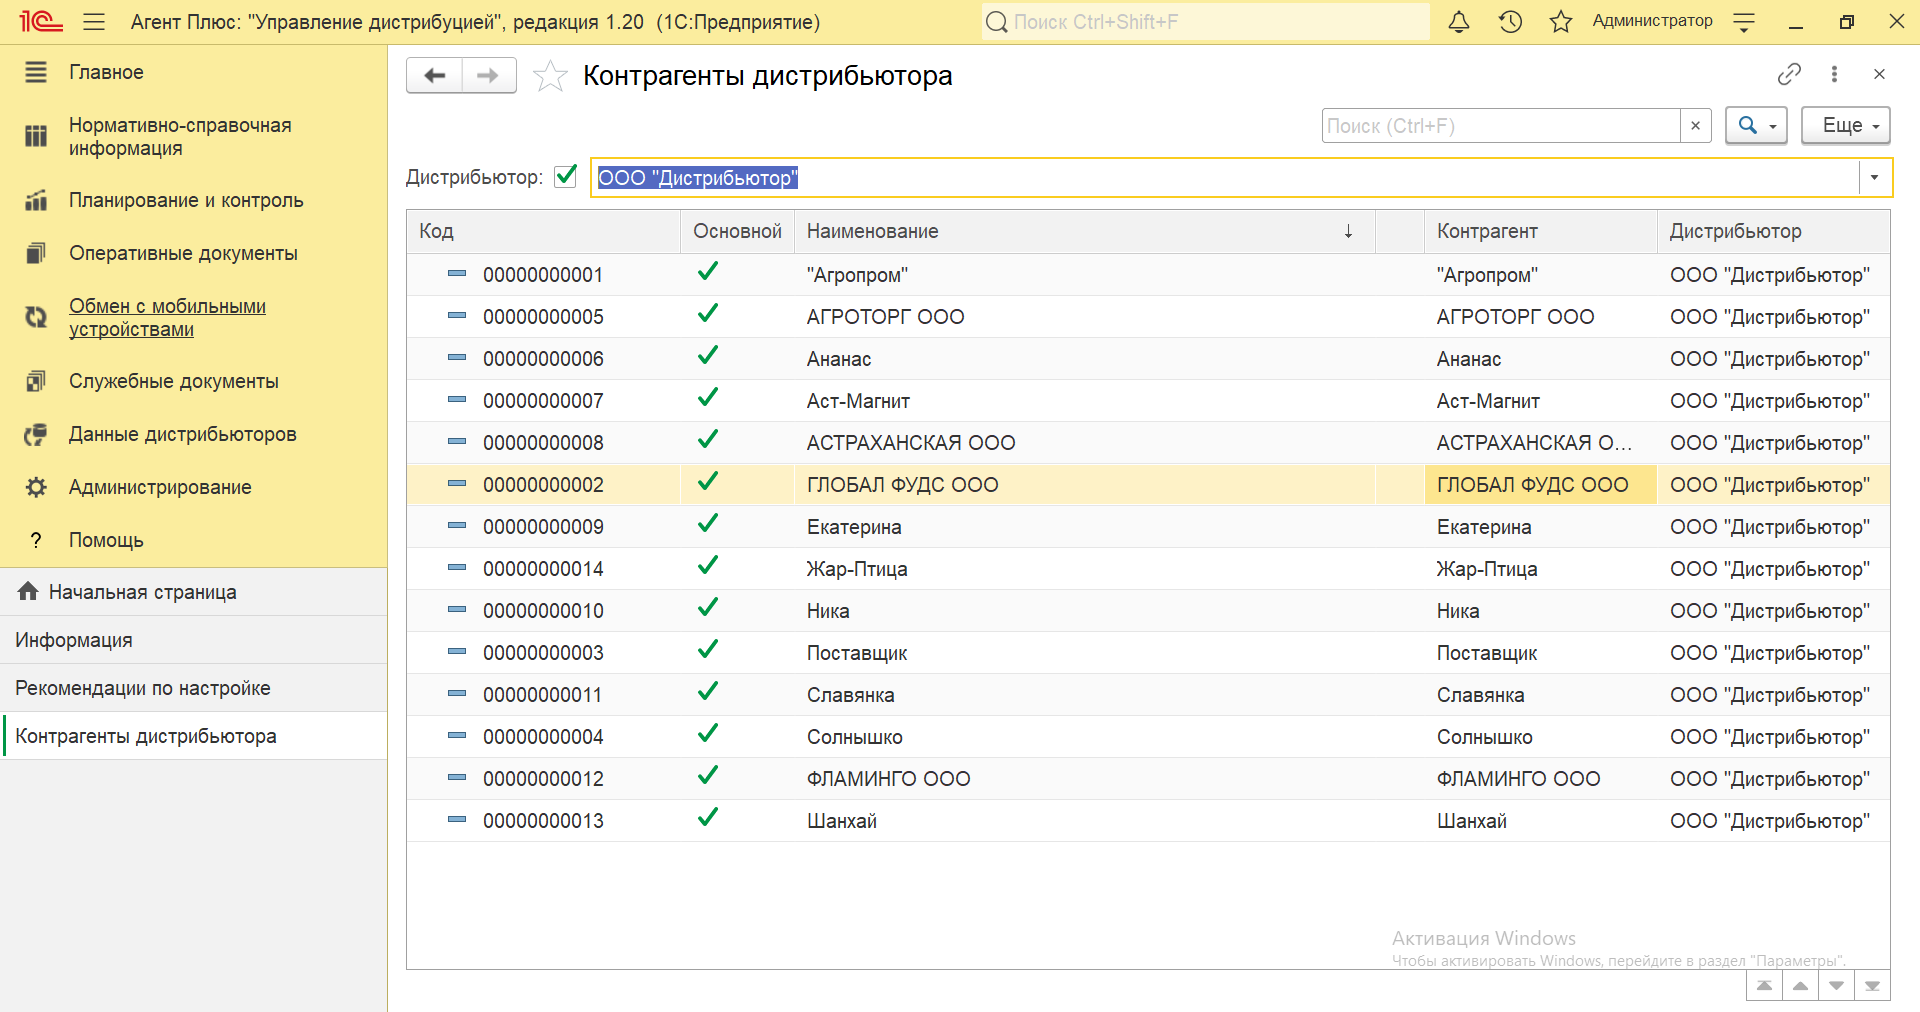Select Наименование cell ФЛАМИНГО ООО
Image resolution: width=1920 pixels, height=1012 pixels.
pos(1085,779)
